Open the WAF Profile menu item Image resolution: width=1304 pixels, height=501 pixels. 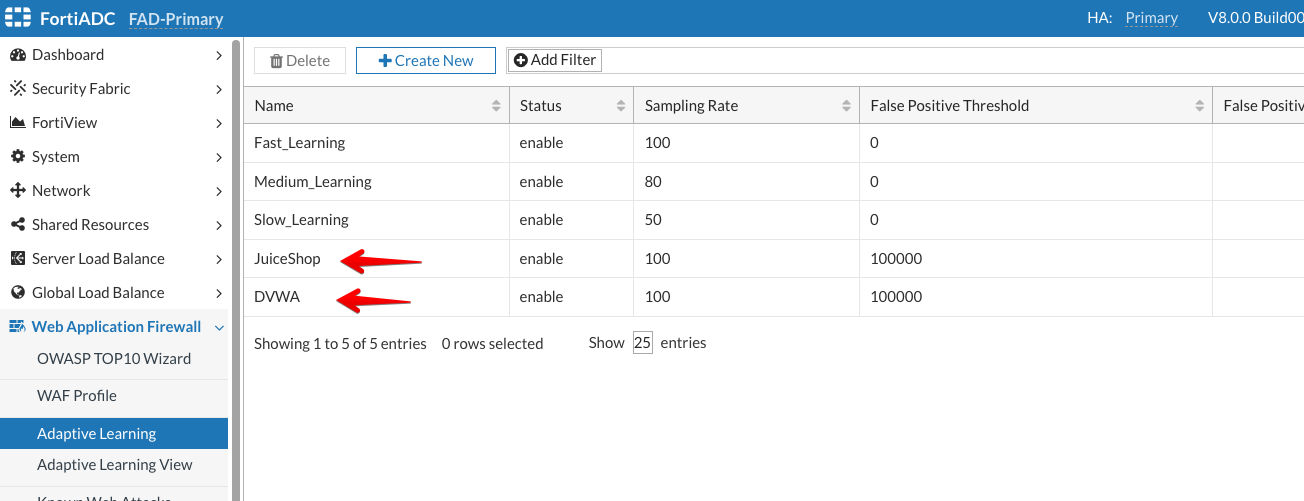click(x=77, y=396)
